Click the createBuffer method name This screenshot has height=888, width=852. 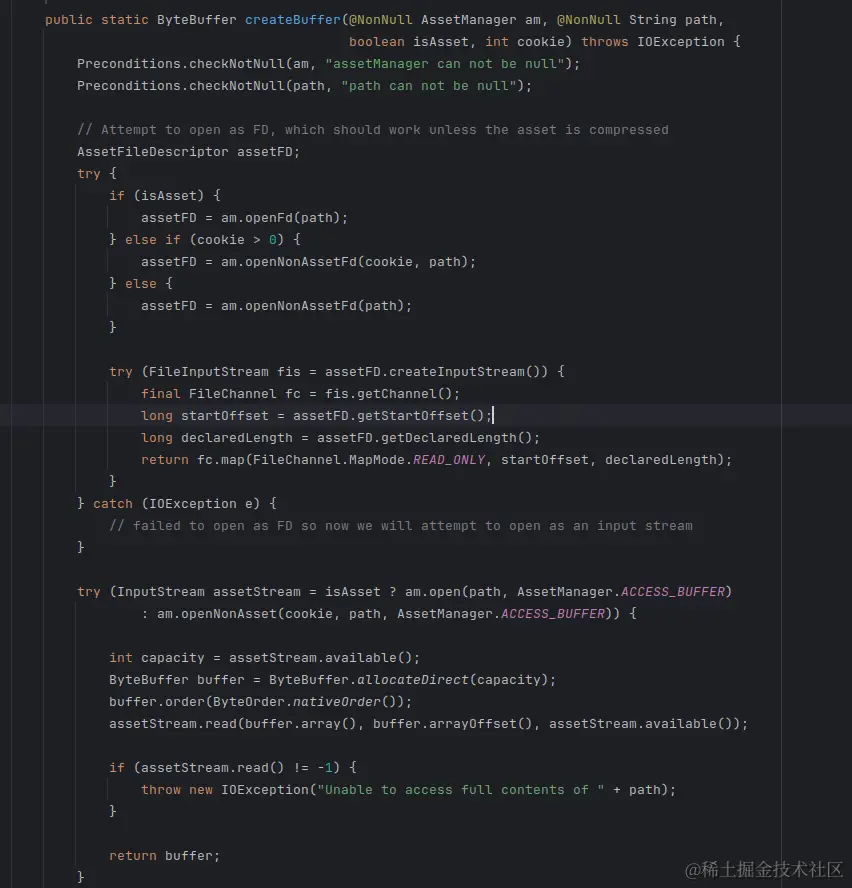pyautogui.click(x=293, y=20)
